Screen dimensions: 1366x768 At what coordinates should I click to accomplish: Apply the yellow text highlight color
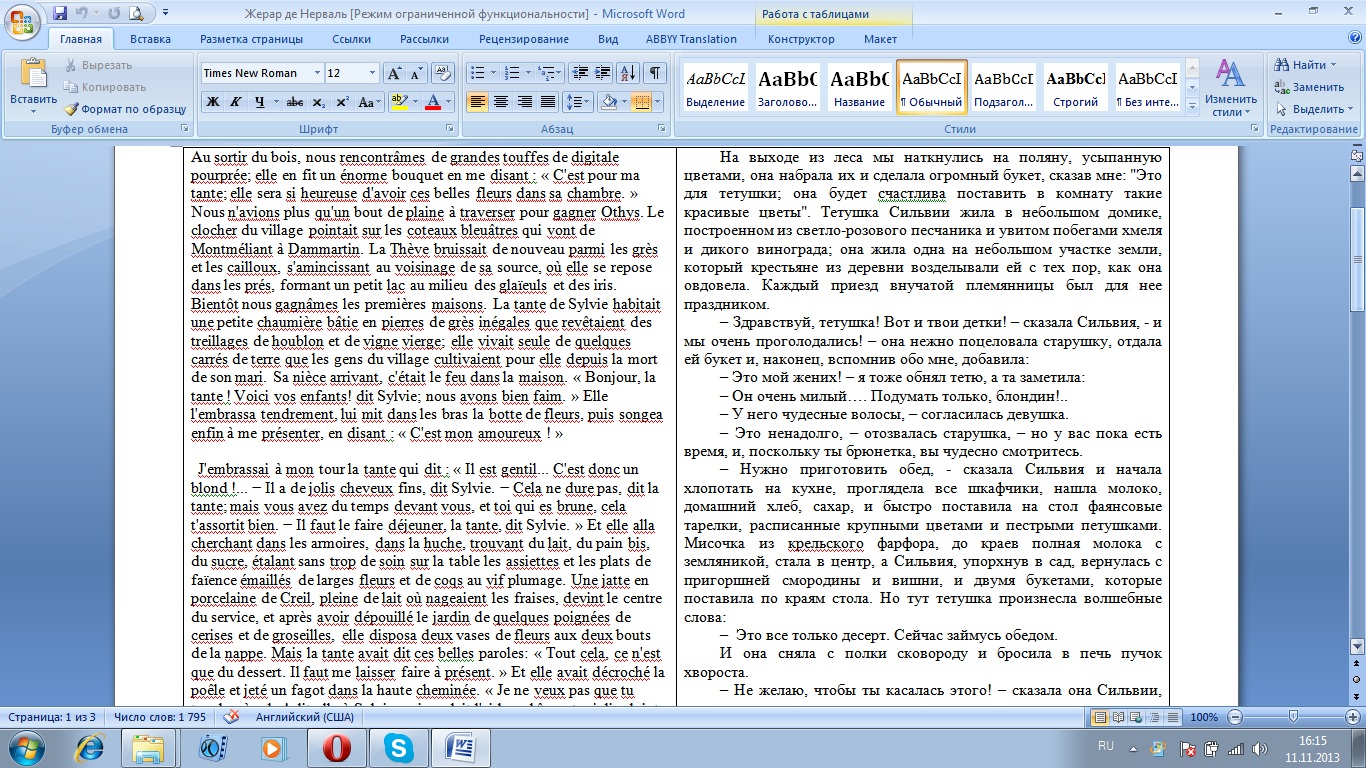coord(398,102)
